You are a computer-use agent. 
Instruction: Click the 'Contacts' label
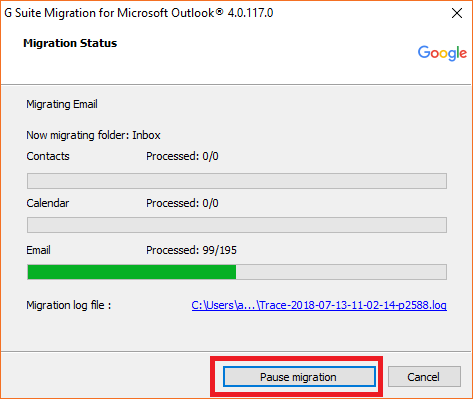pos(48,156)
